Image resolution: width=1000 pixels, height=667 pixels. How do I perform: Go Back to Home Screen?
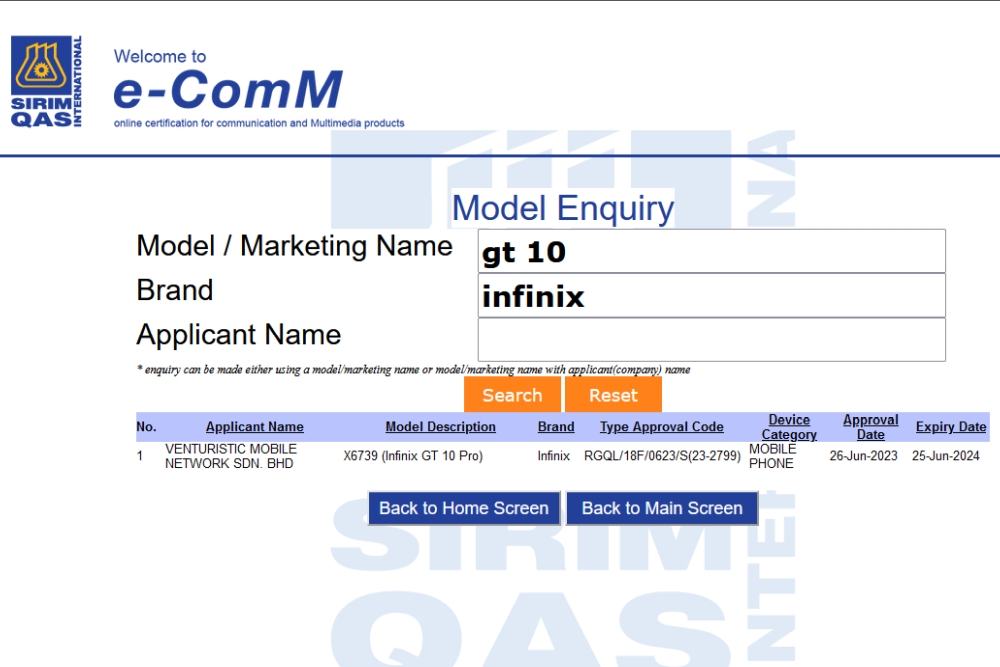coord(464,508)
